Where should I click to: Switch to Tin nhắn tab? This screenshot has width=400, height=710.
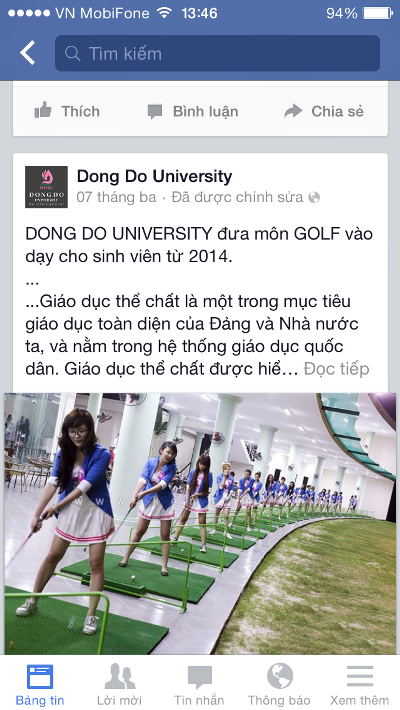coord(199,684)
